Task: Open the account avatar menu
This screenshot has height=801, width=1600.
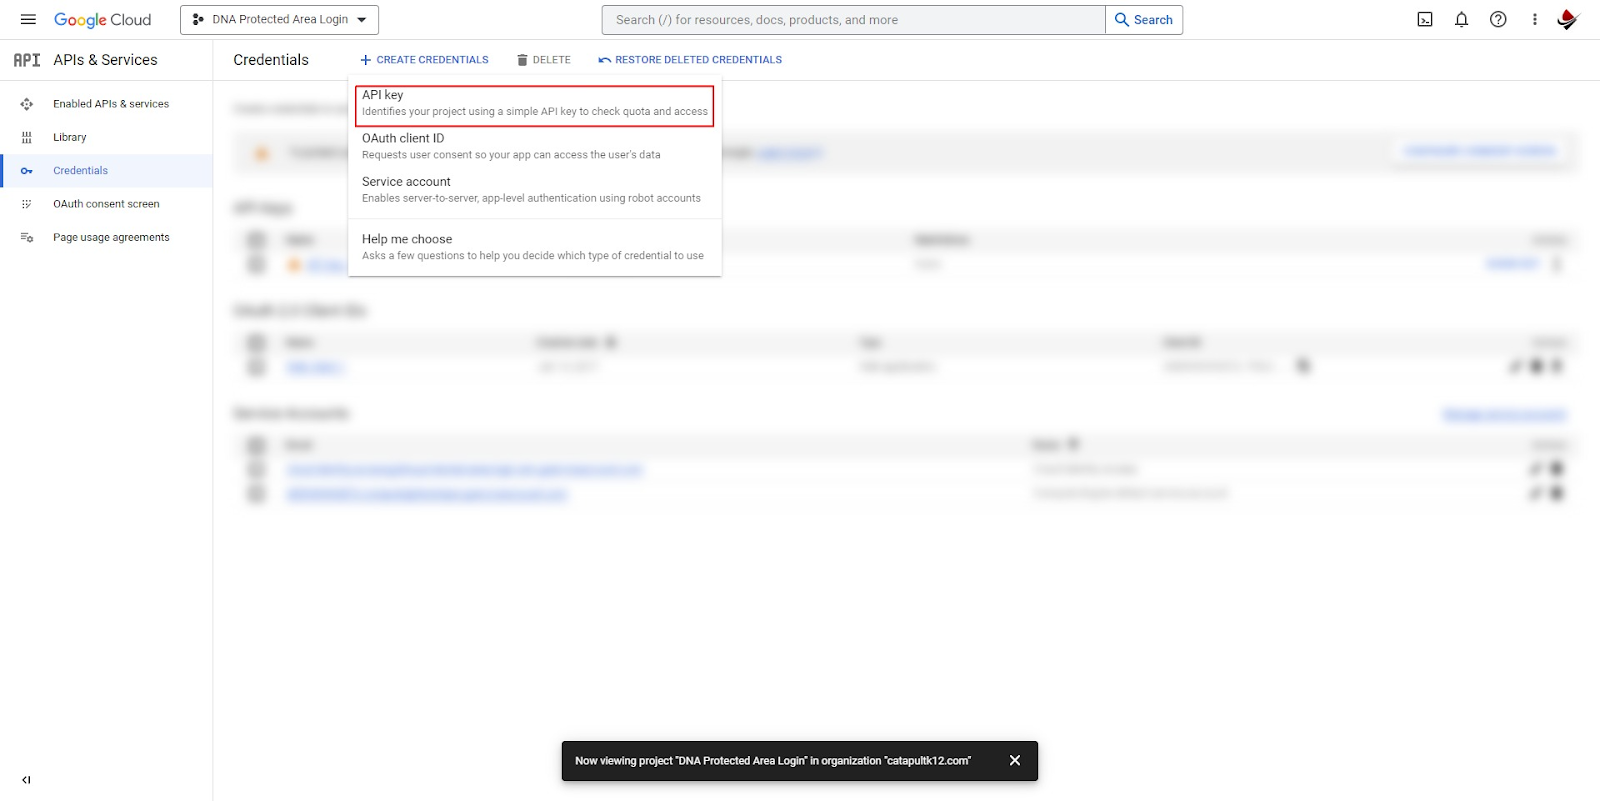Action: point(1567,20)
